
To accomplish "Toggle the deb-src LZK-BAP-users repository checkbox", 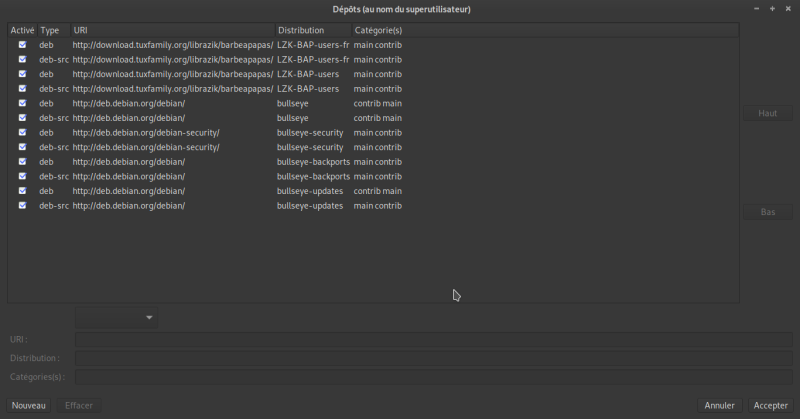I will 22,88.
